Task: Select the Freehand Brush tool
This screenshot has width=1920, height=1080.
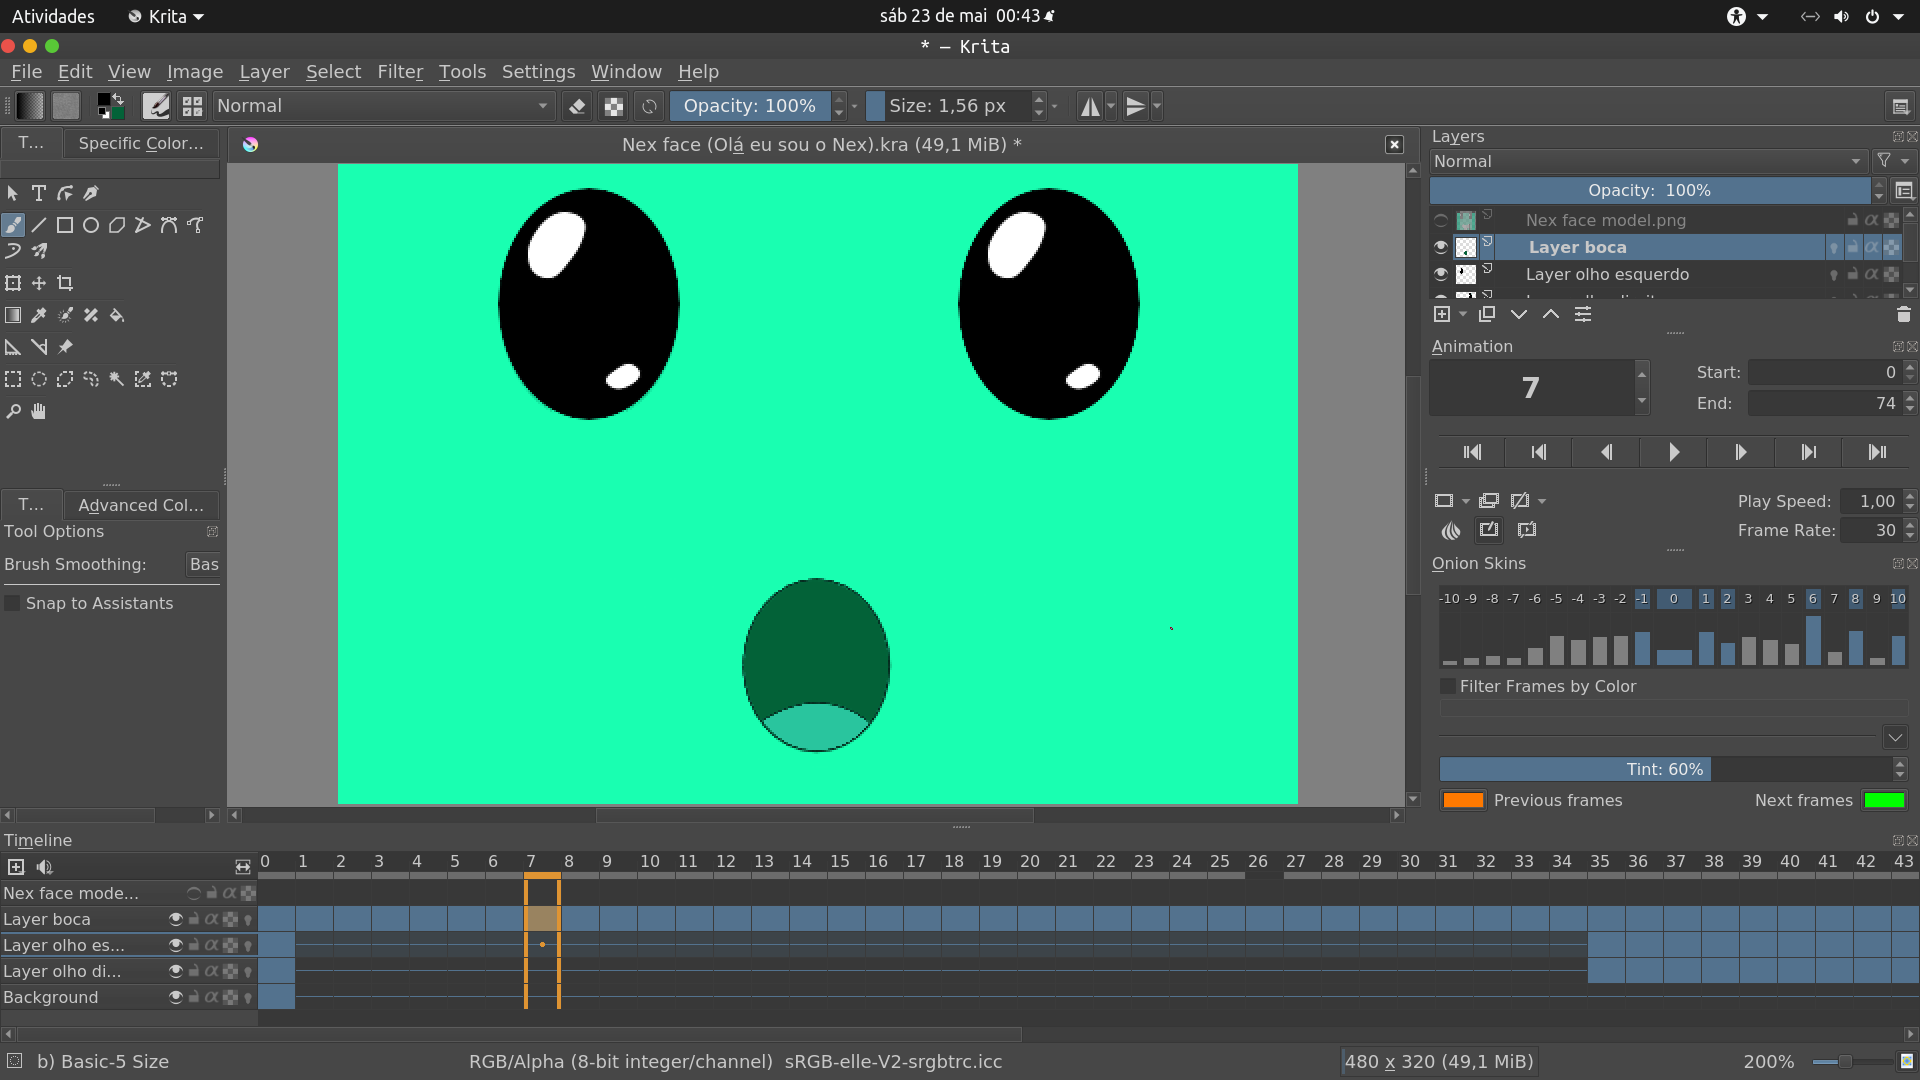Action: [x=14, y=225]
